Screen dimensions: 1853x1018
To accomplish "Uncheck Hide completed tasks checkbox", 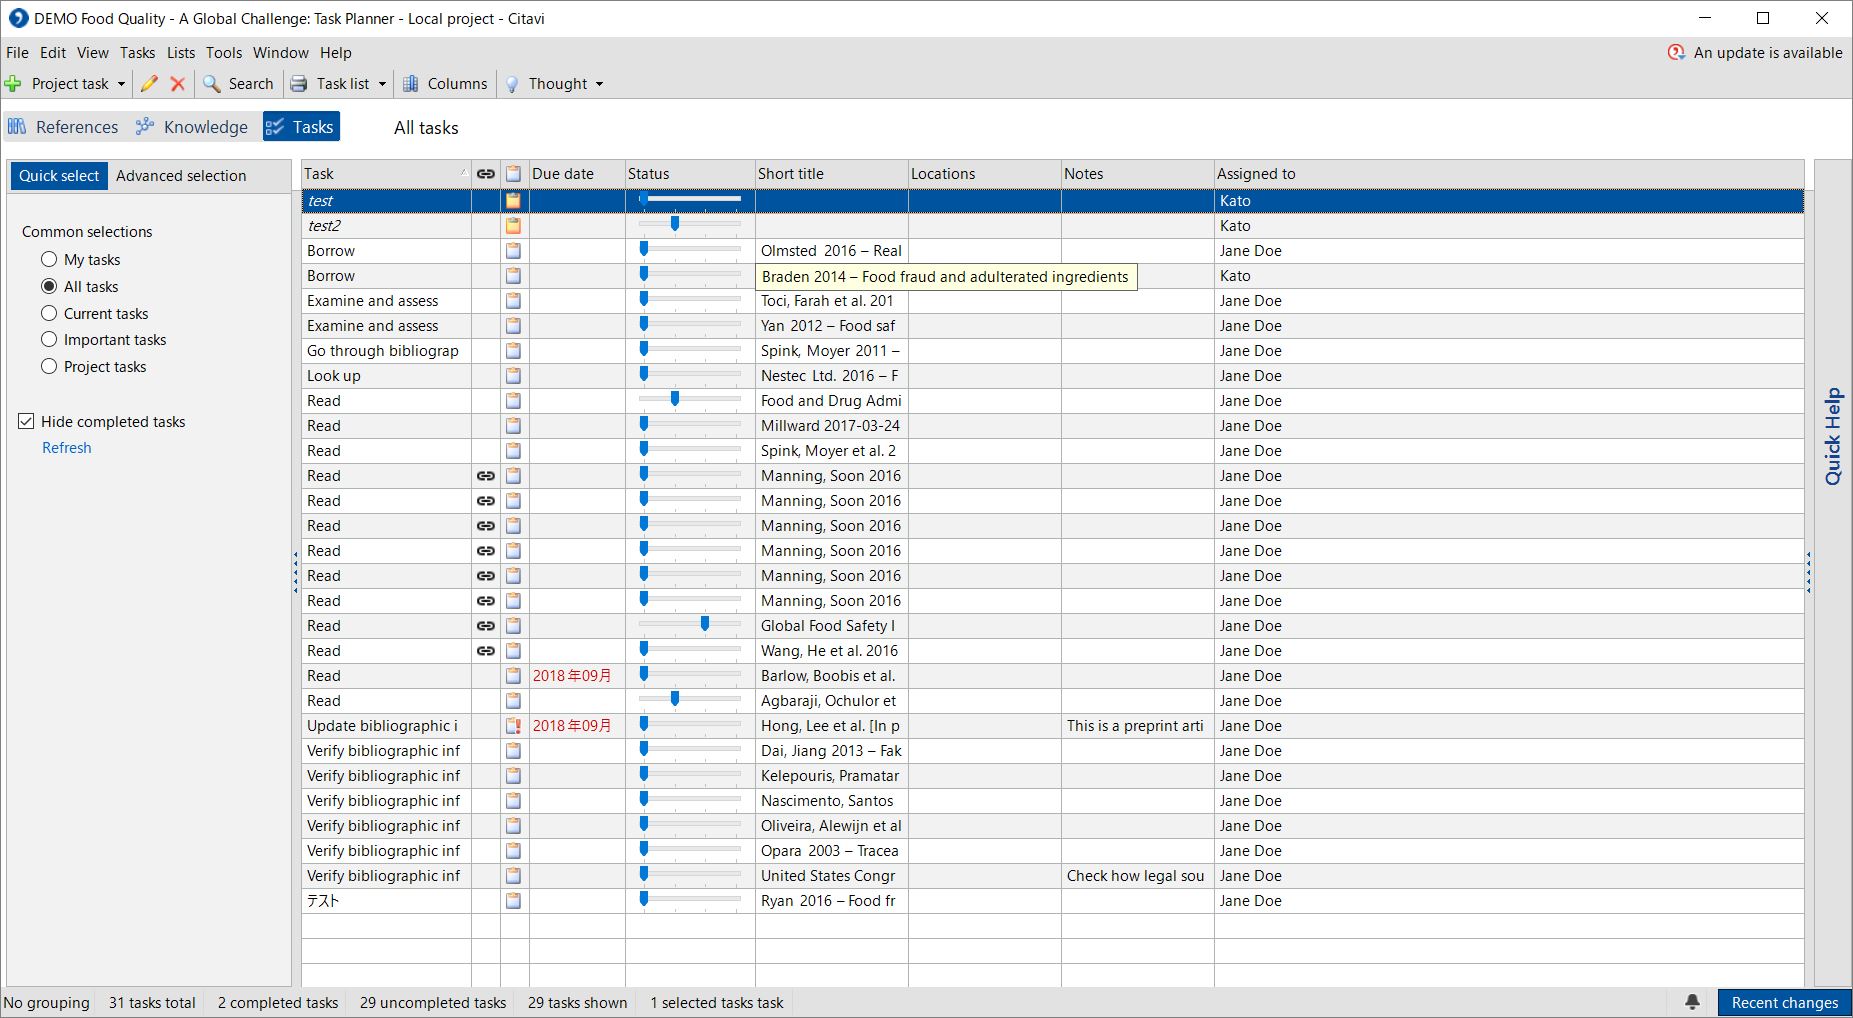I will (x=27, y=422).
